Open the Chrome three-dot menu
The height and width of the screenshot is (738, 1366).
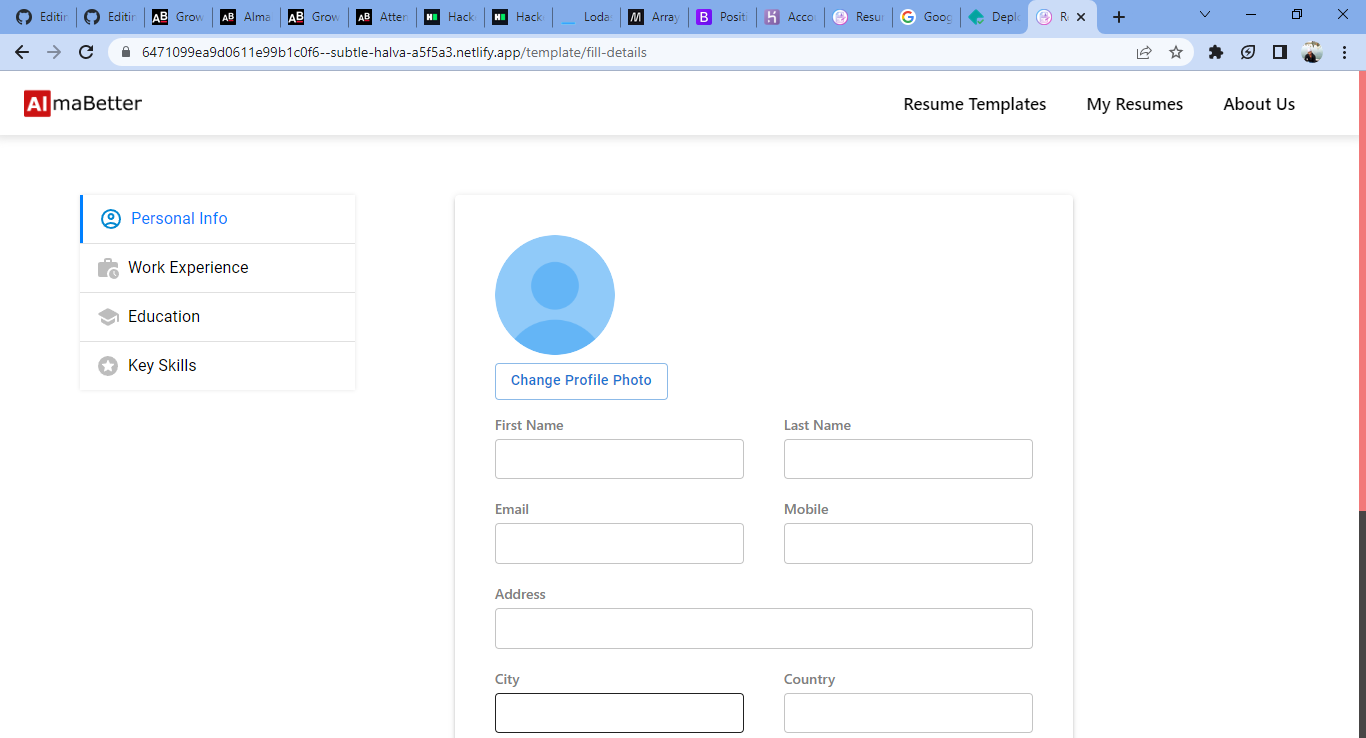point(1344,52)
